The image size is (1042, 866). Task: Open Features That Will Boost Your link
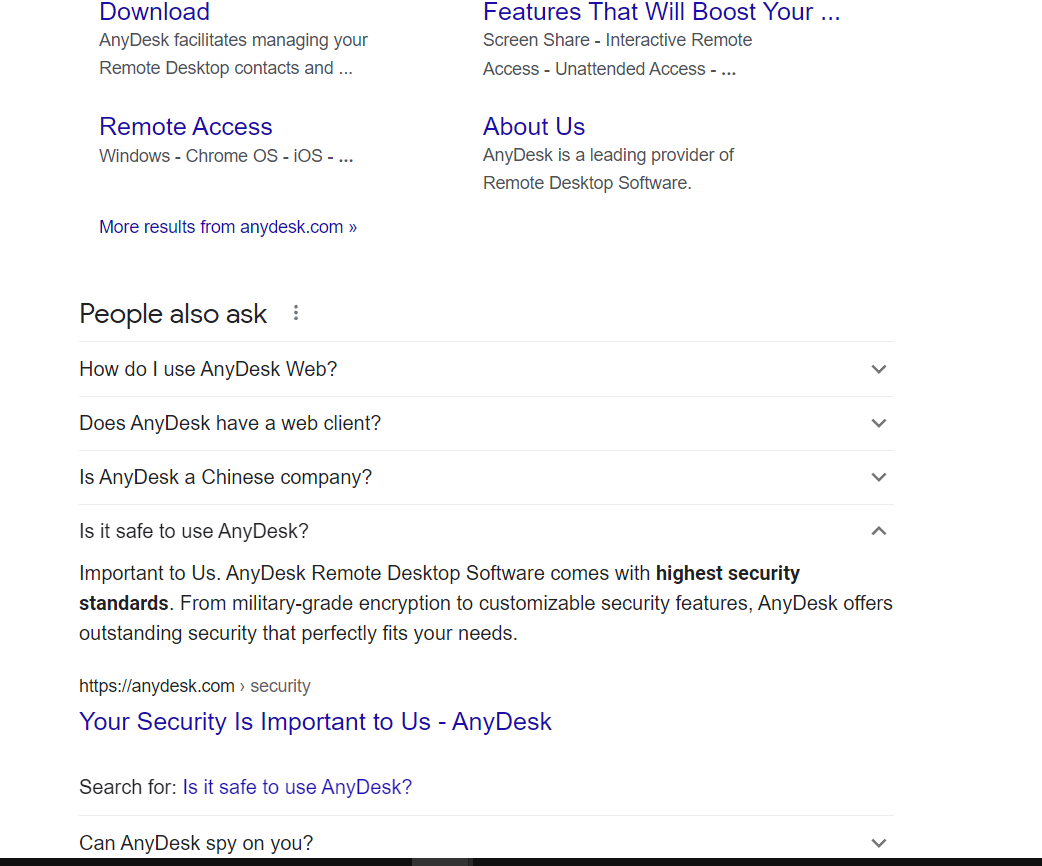(661, 12)
